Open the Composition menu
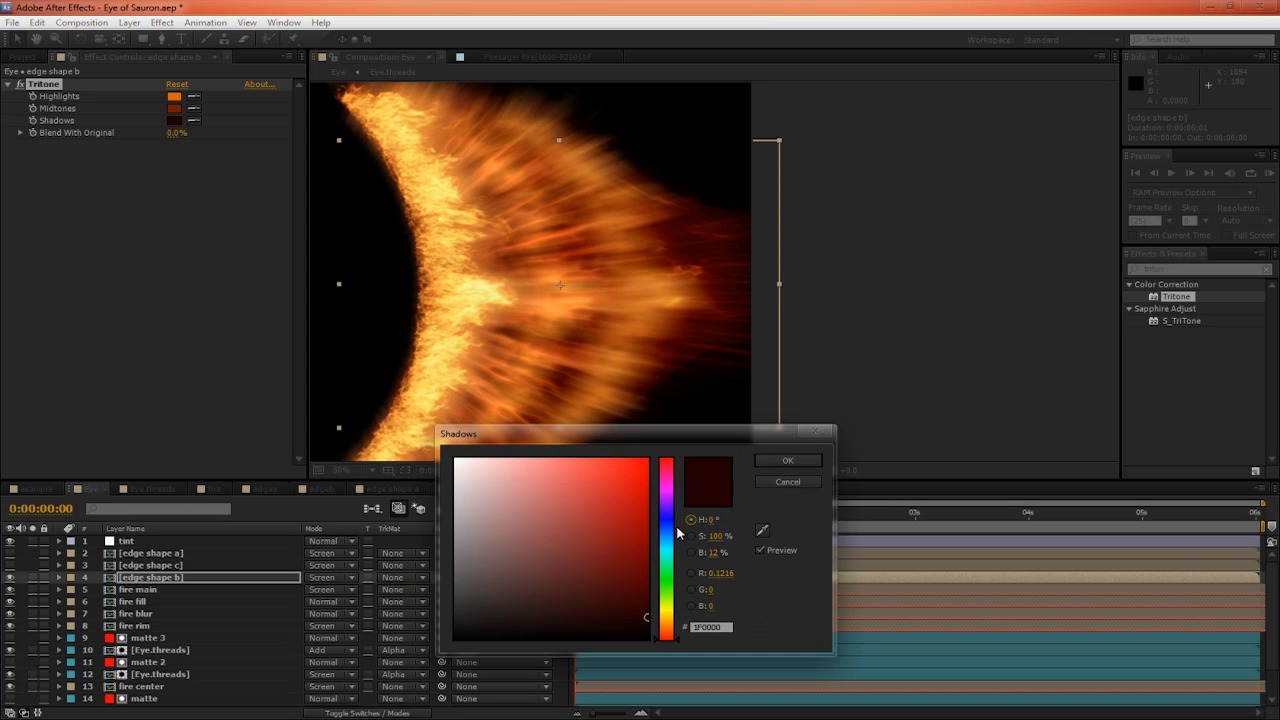This screenshot has height=720, width=1280. 82,22
